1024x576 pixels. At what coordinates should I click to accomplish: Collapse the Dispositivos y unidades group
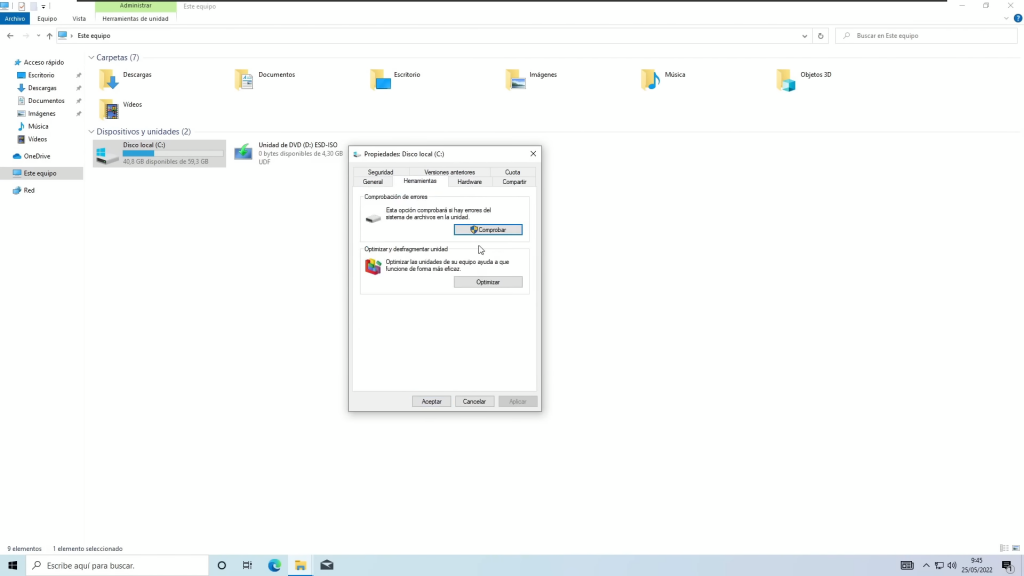tap(91, 132)
